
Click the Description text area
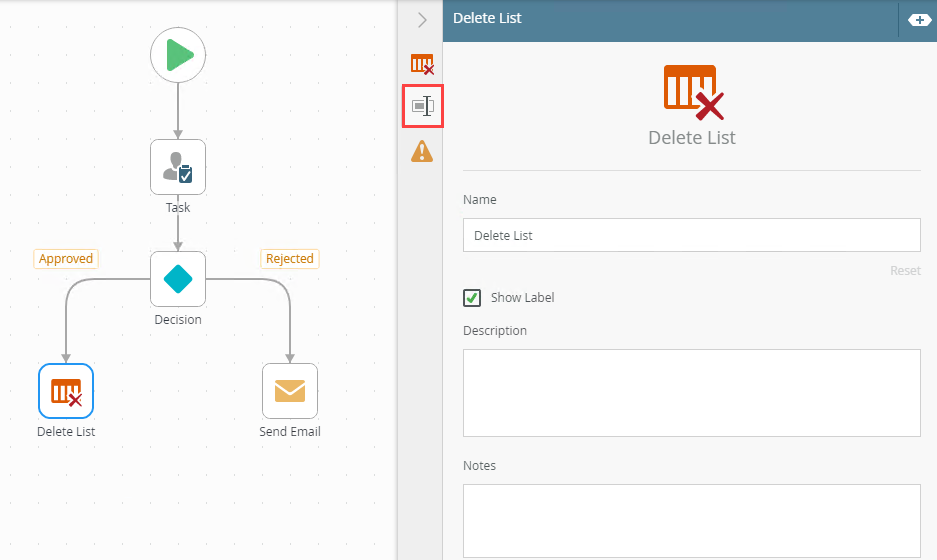pyautogui.click(x=691, y=392)
